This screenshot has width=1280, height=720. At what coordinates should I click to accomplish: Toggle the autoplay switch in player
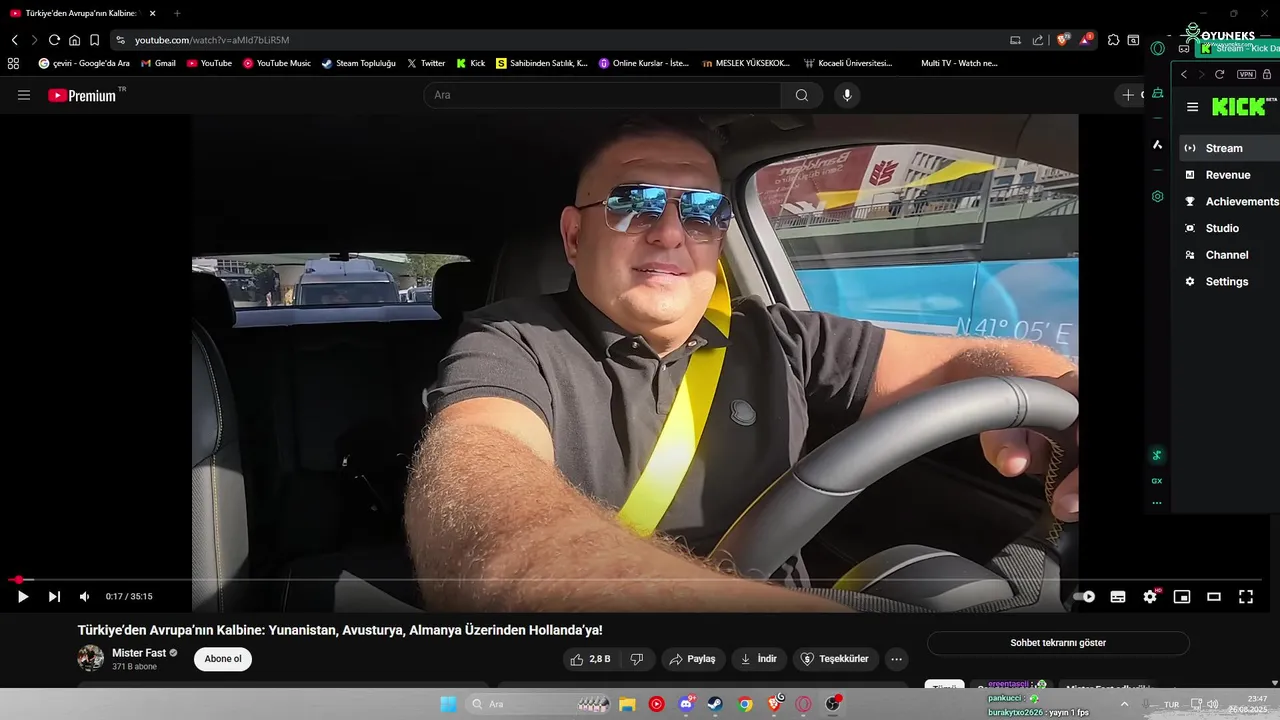point(1085,597)
